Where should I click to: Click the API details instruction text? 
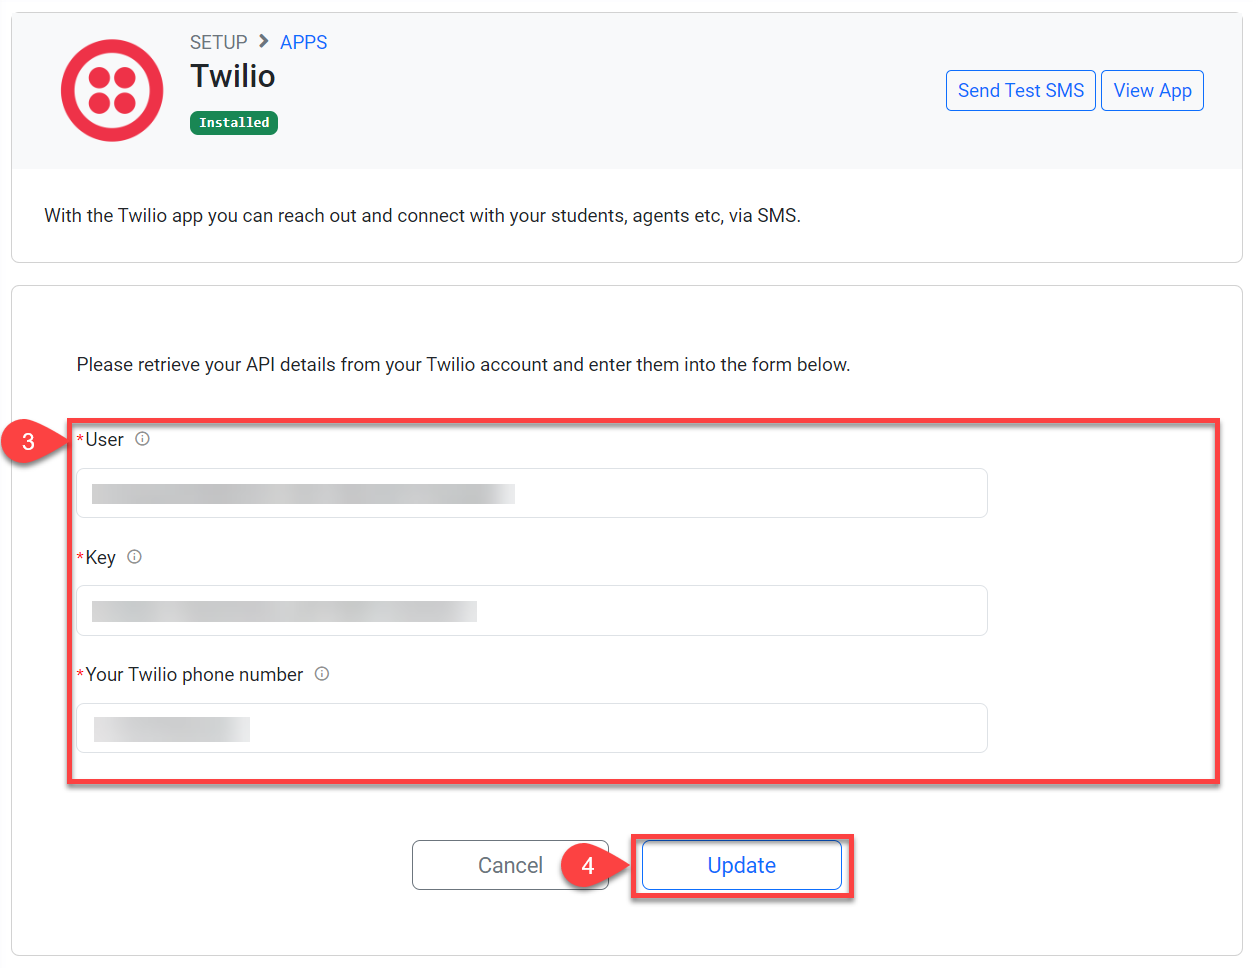pos(463,365)
